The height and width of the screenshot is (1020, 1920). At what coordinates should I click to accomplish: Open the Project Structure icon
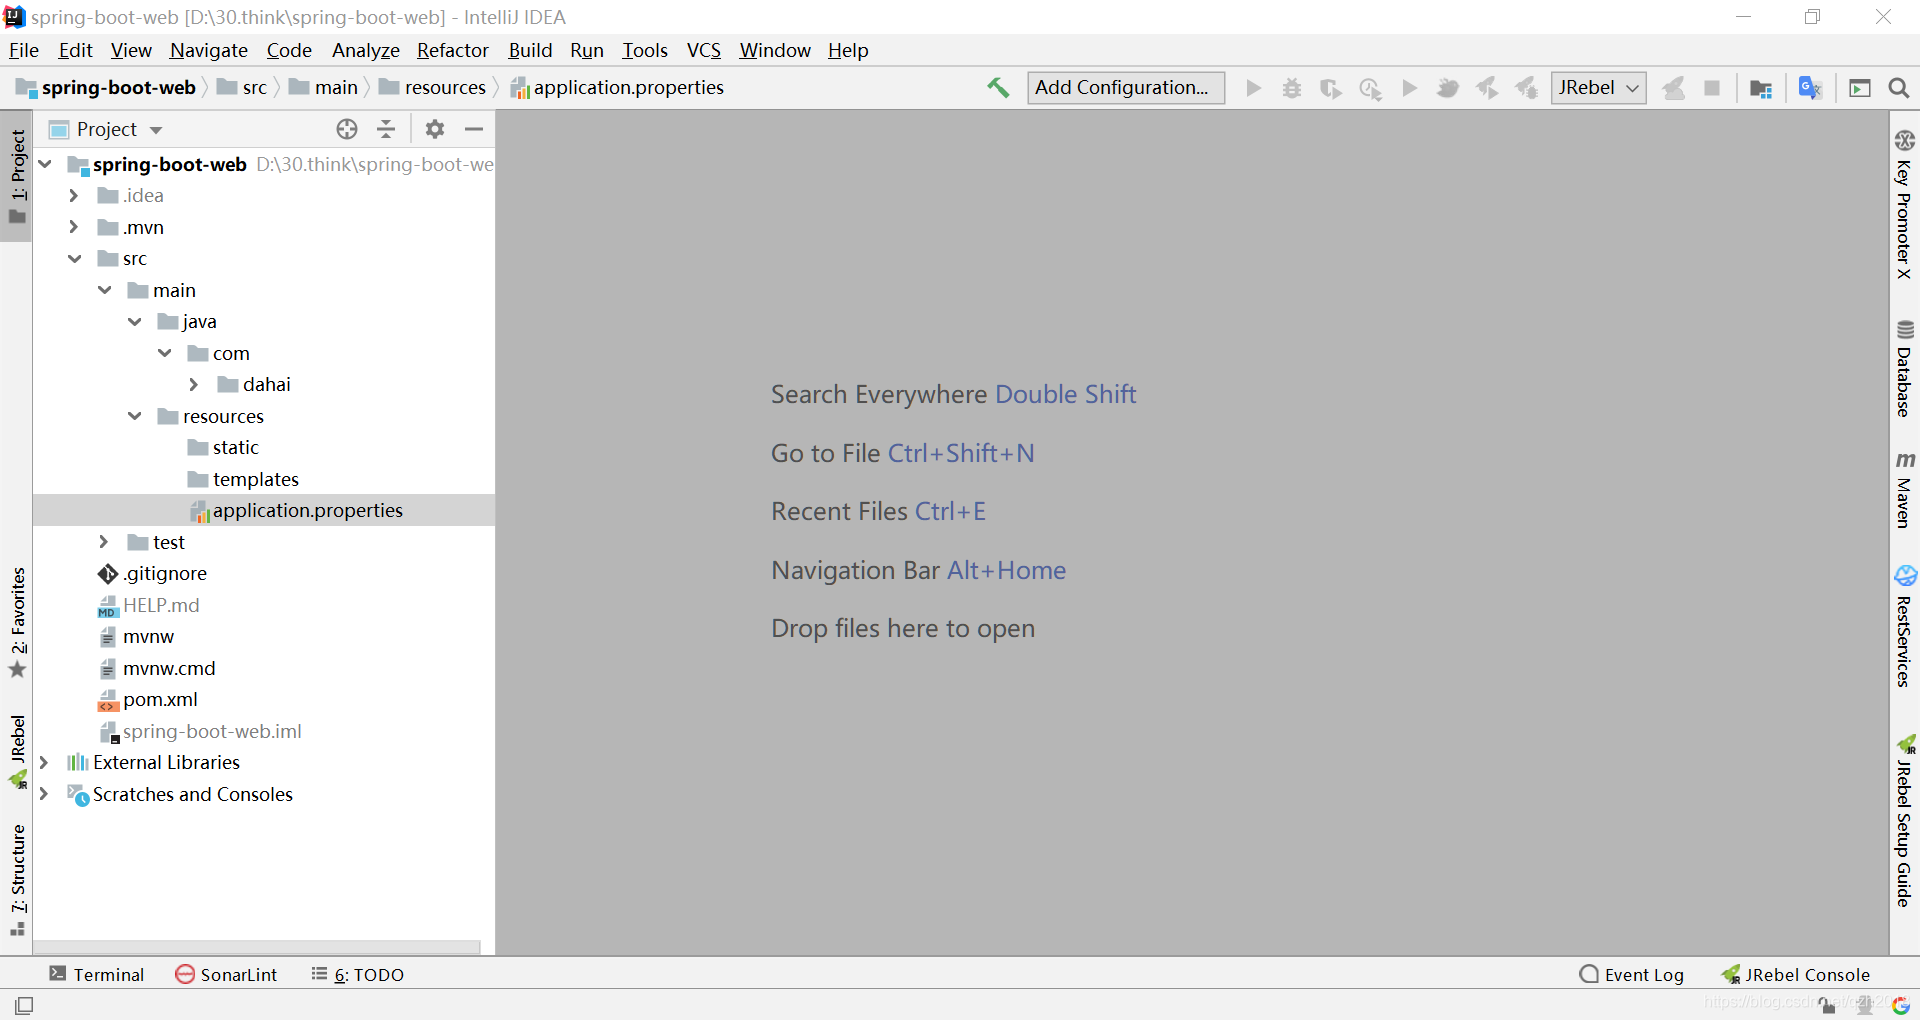(x=1761, y=88)
